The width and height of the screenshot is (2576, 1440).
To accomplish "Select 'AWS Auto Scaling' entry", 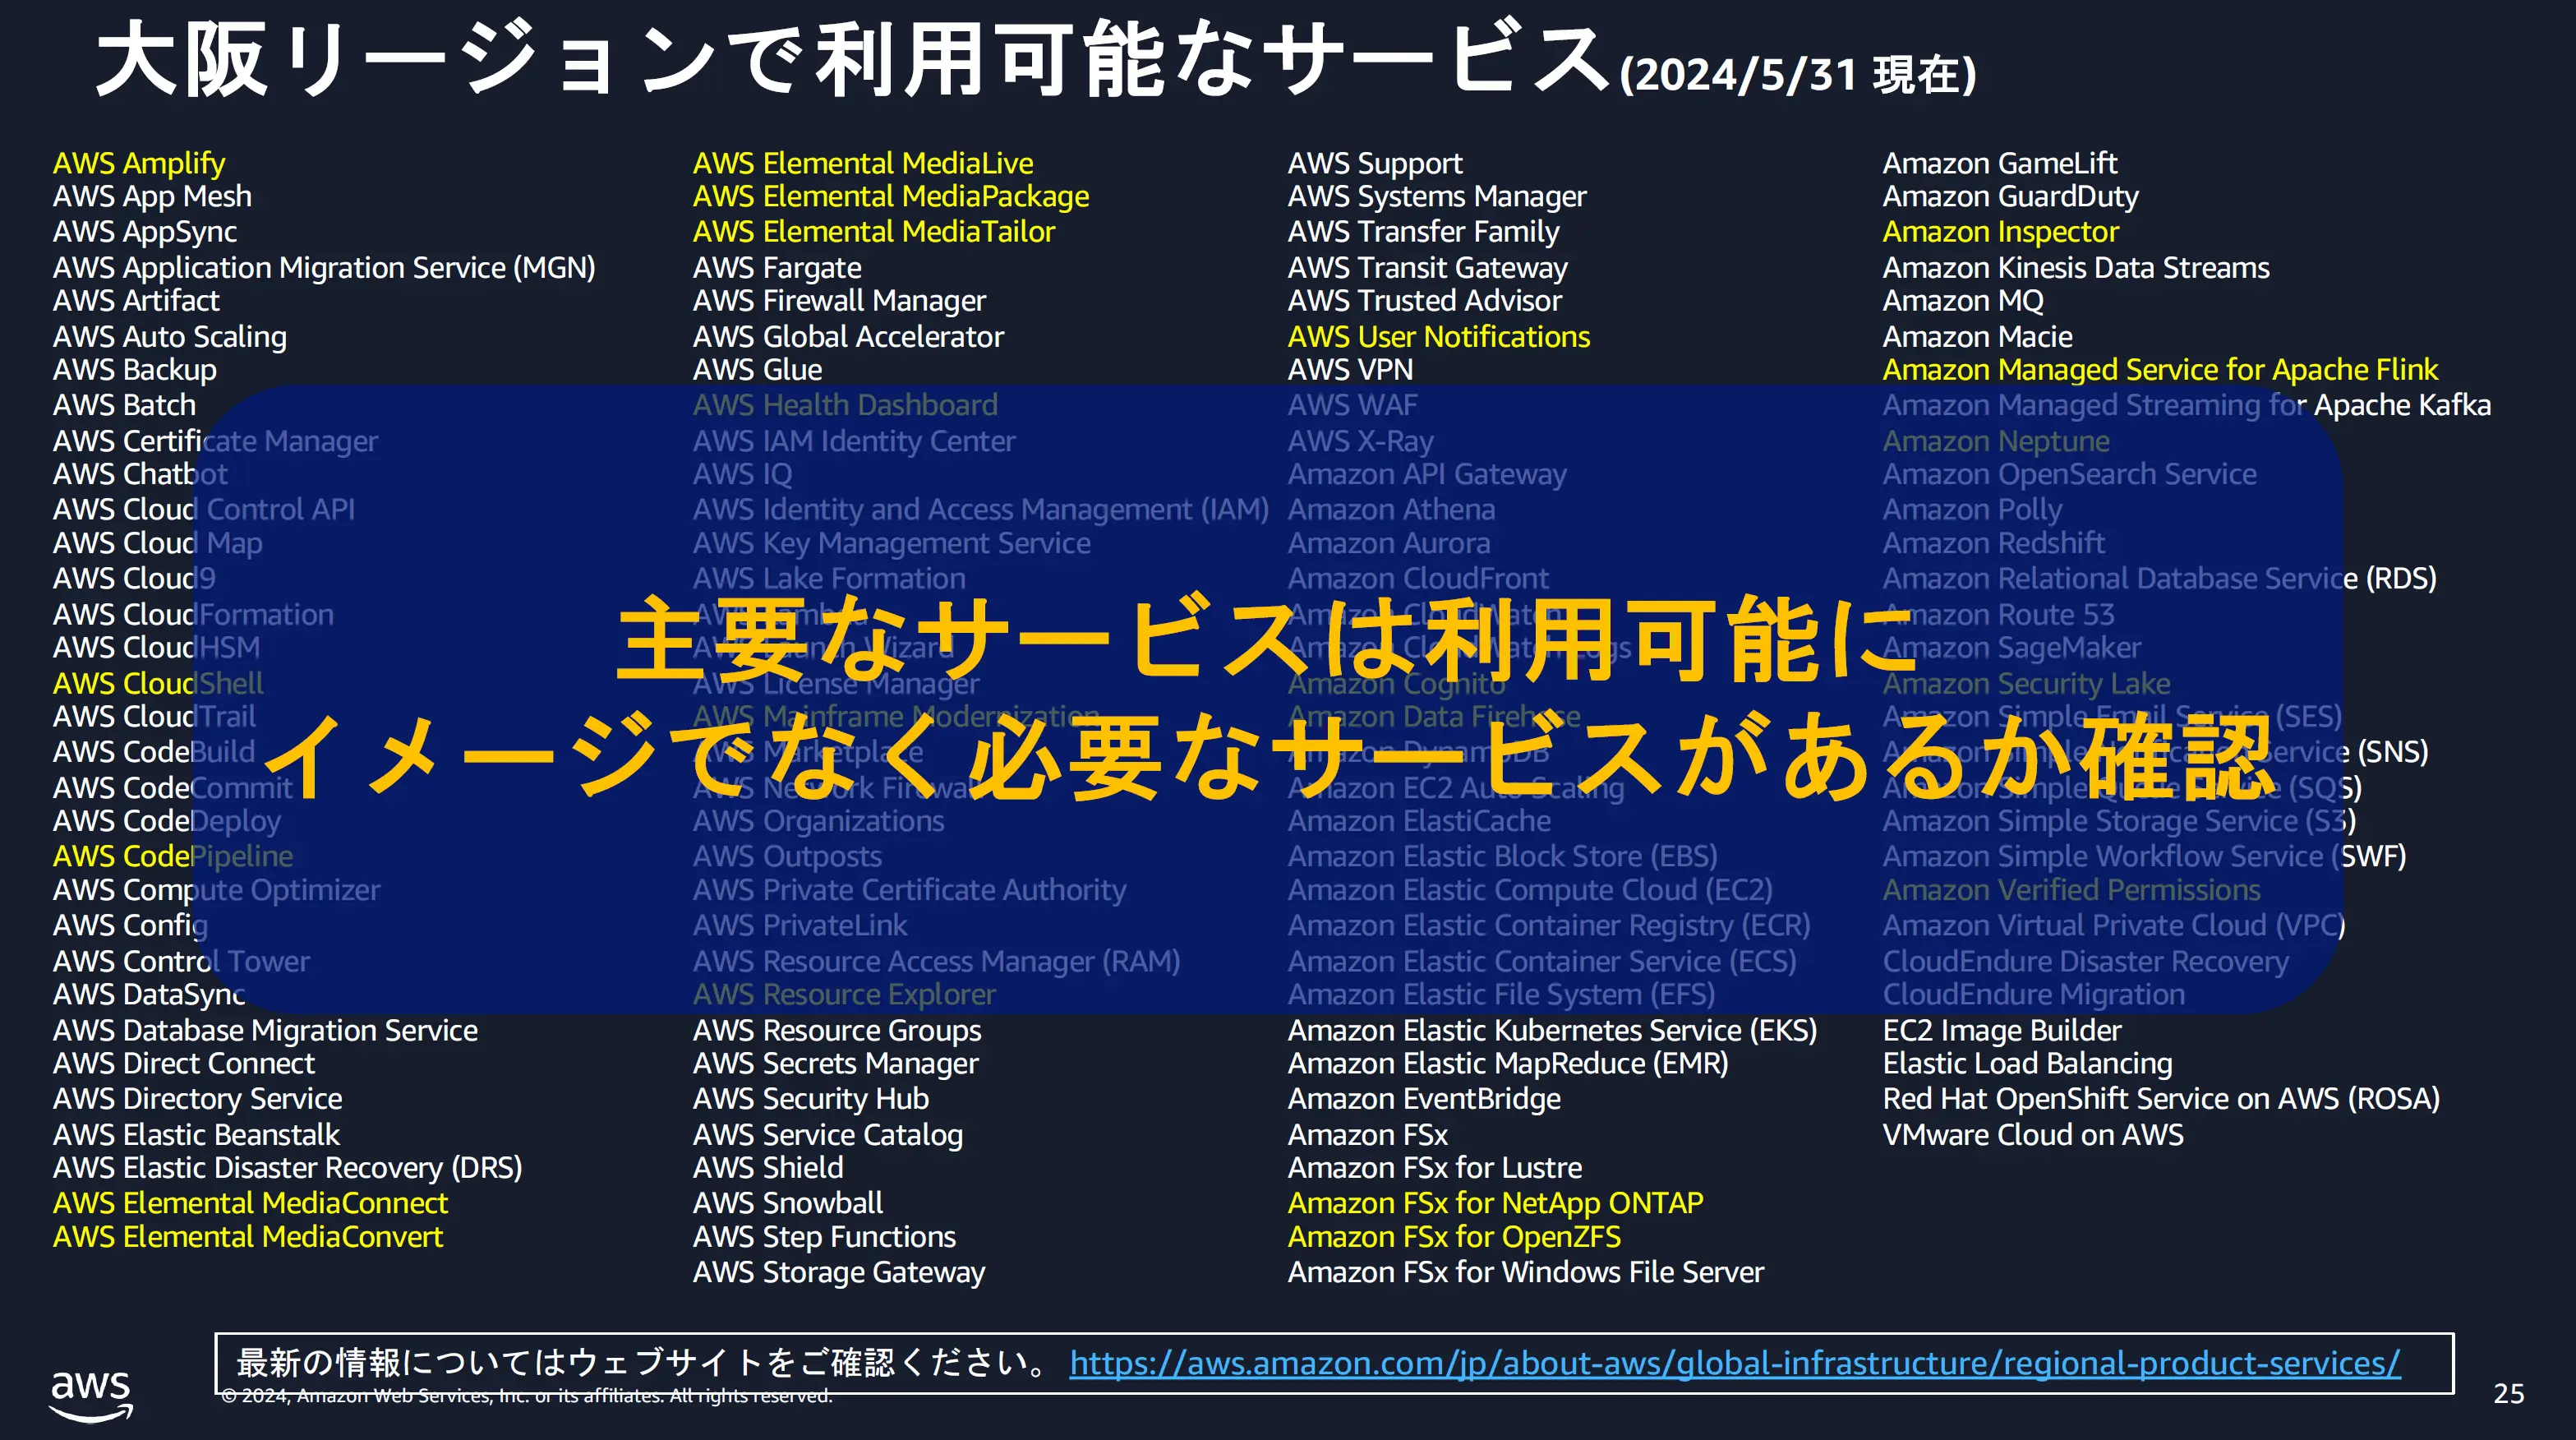I will (170, 337).
